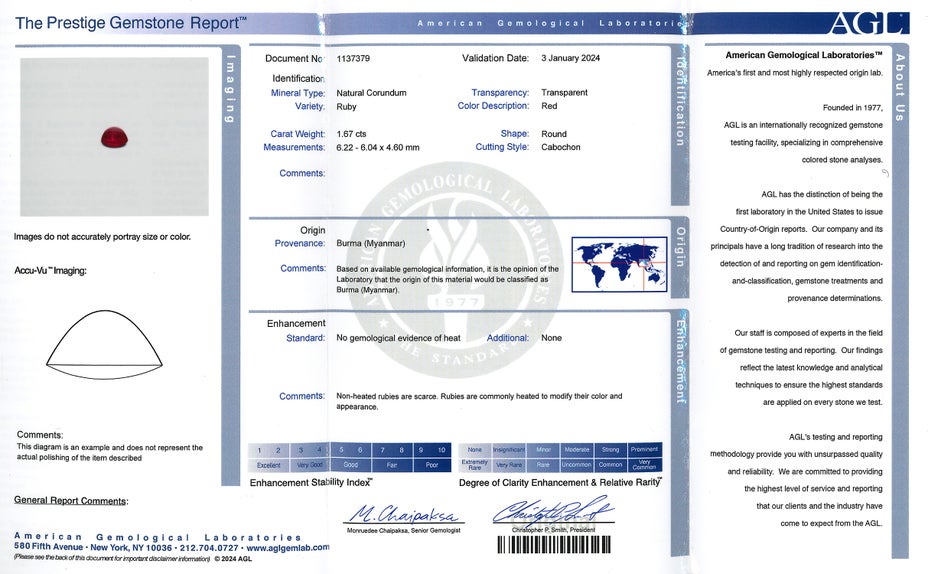This screenshot has height=574, width=928.
Task: Click the Poor stability rating cell
Action: (x=432, y=465)
